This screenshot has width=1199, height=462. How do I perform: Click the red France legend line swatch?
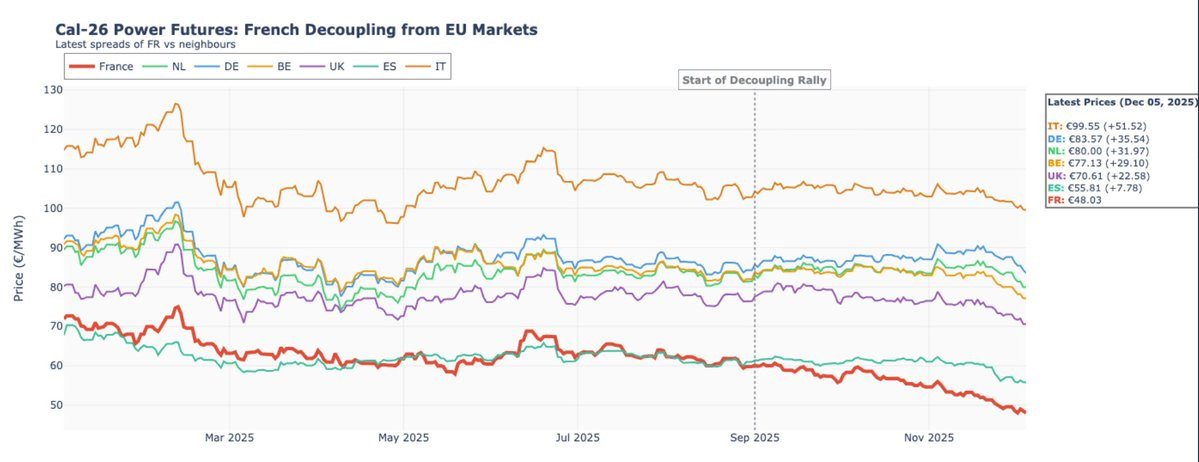[82, 66]
